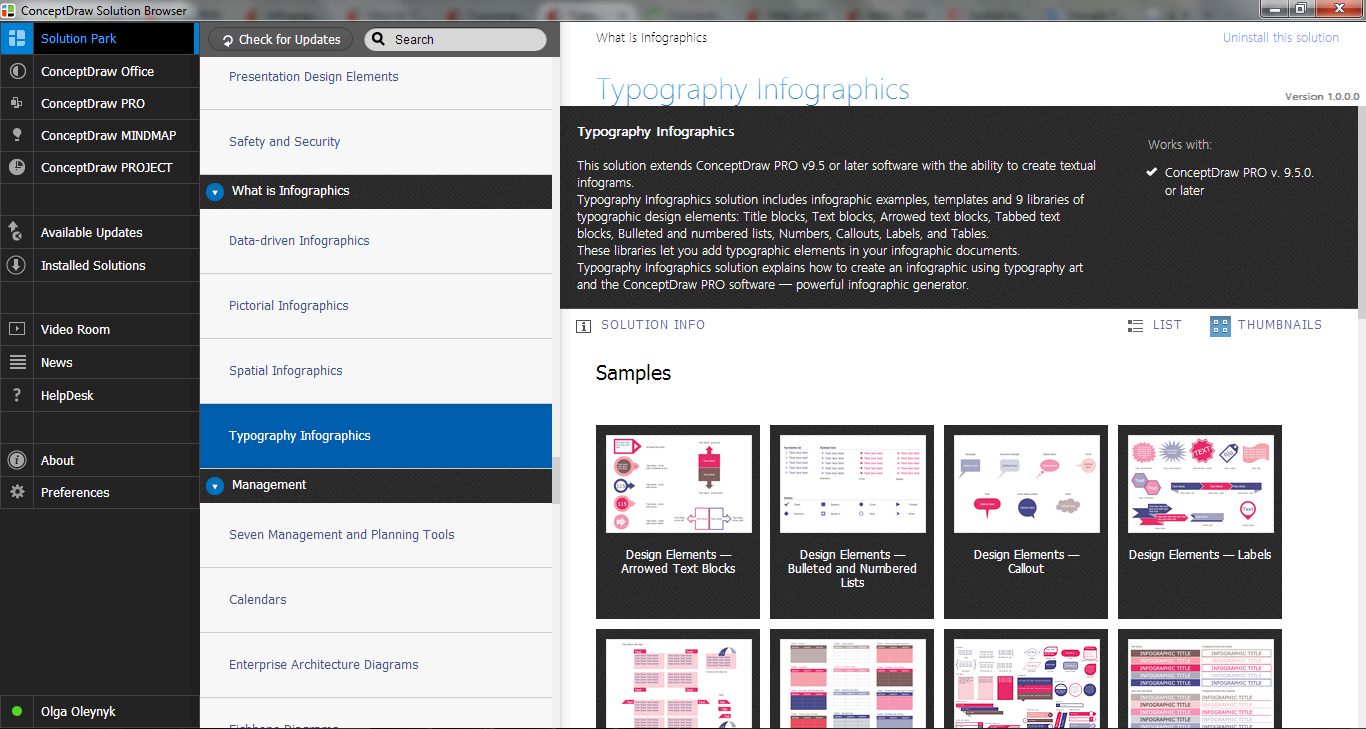The width and height of the screenshot is (1366, 729).
Task: Switch to Thumbnails view
Action: (1266, 326)
